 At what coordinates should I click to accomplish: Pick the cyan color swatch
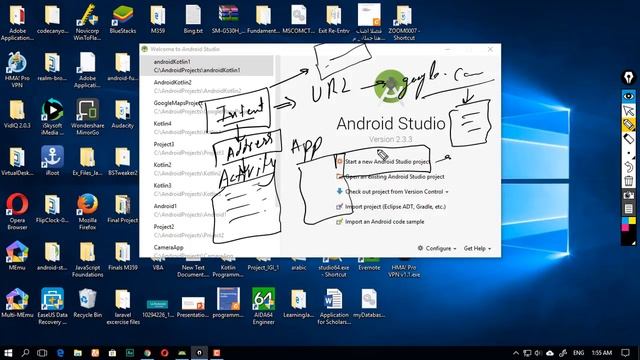point(625,220)
